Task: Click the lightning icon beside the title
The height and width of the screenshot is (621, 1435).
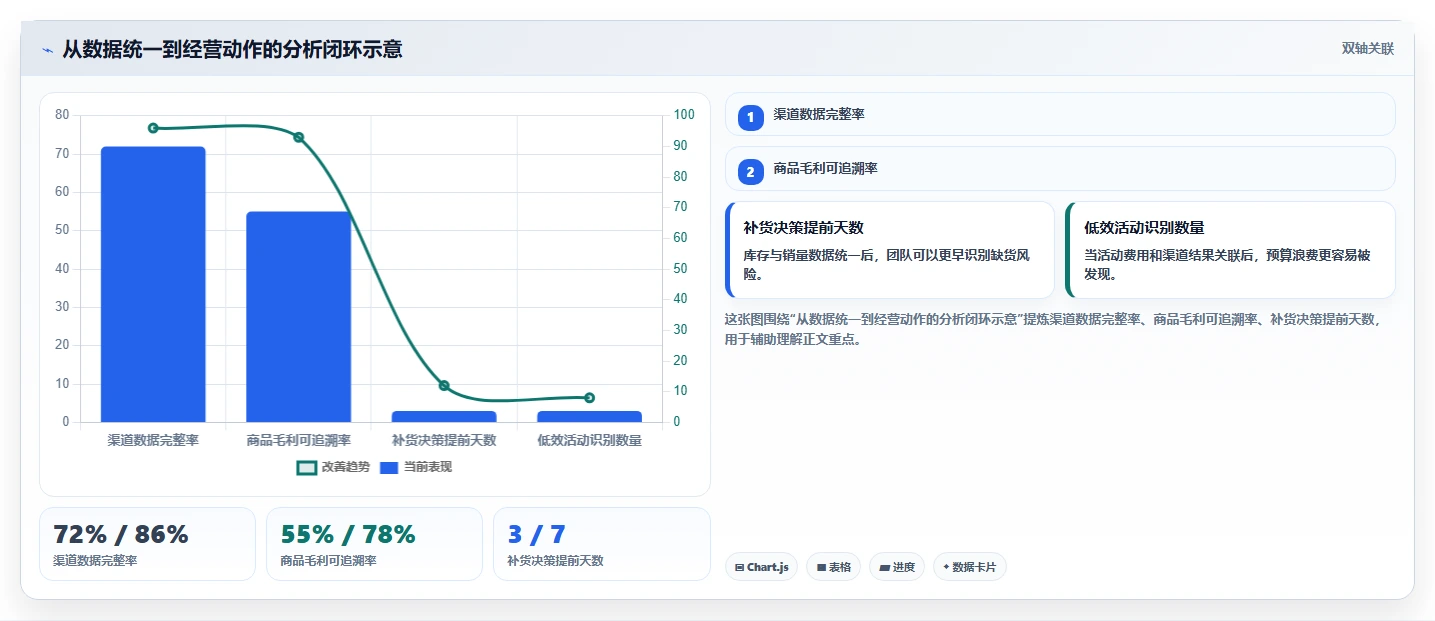Action: (x=47, y=50)
